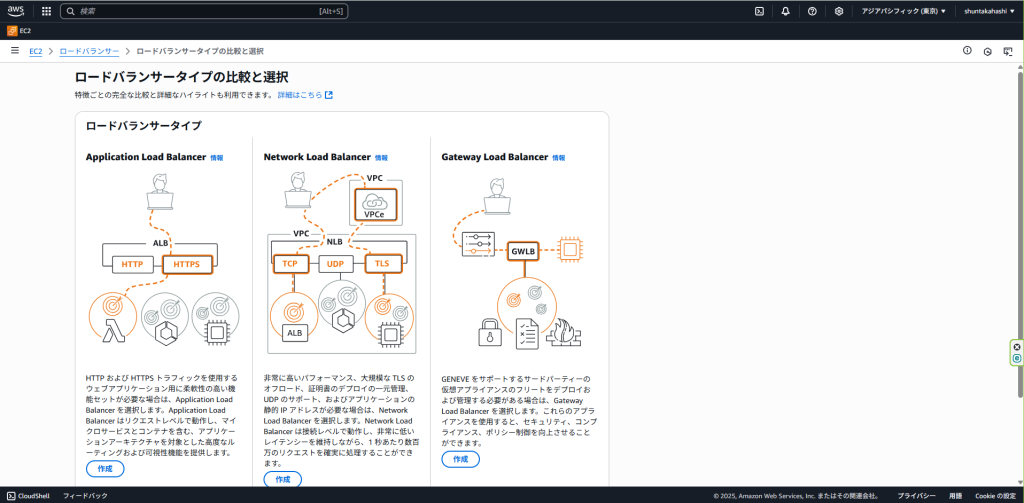The width and height of the screenshot is (1024, 503).
Task: Open the services grid menu
Action: pos(46,11)
